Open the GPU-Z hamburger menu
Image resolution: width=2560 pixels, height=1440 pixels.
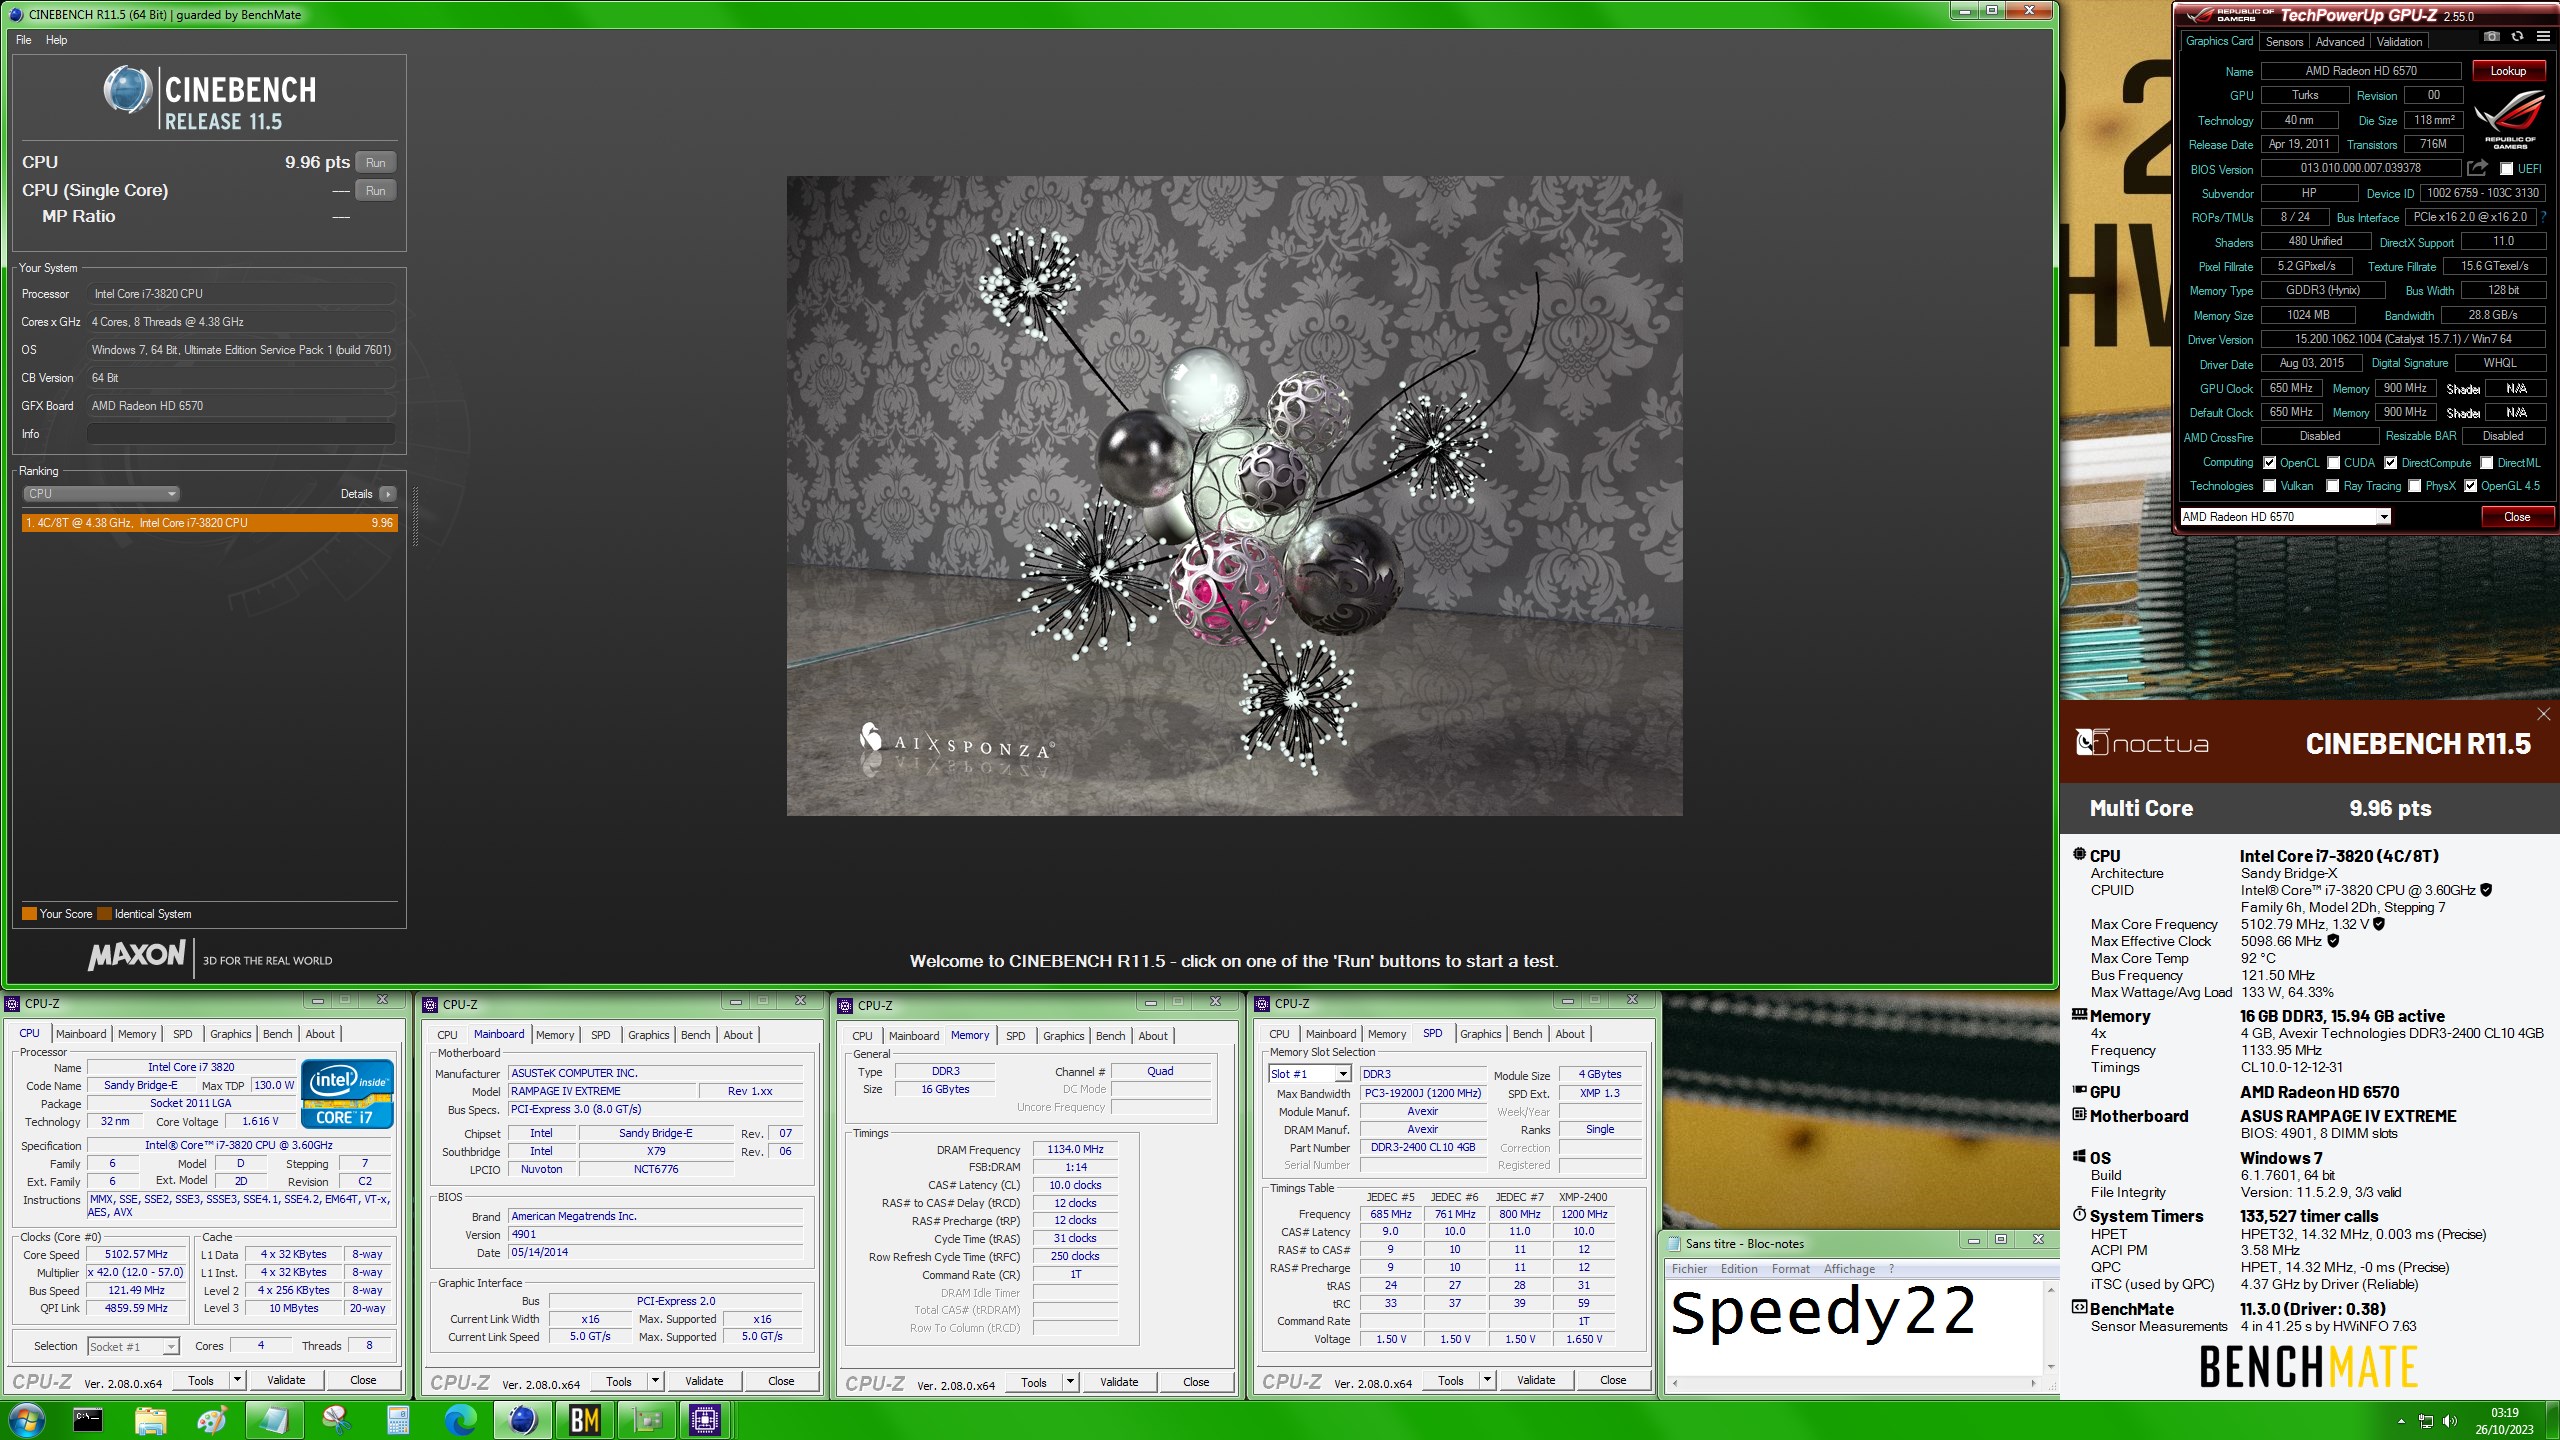tap(2543, 37)
